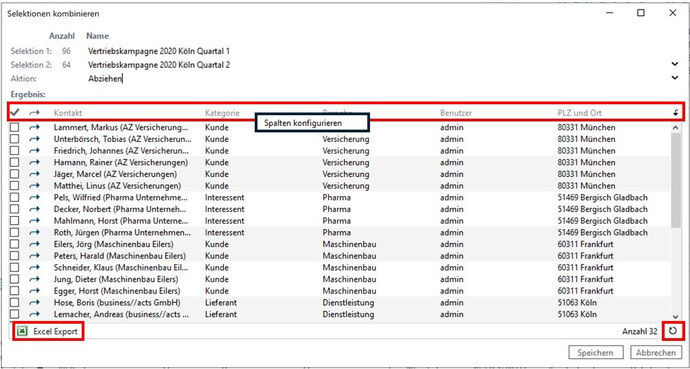Sort by 'PLZ und Ort' column header
This screenshot has width=690, height=369.
pos(580,113)
